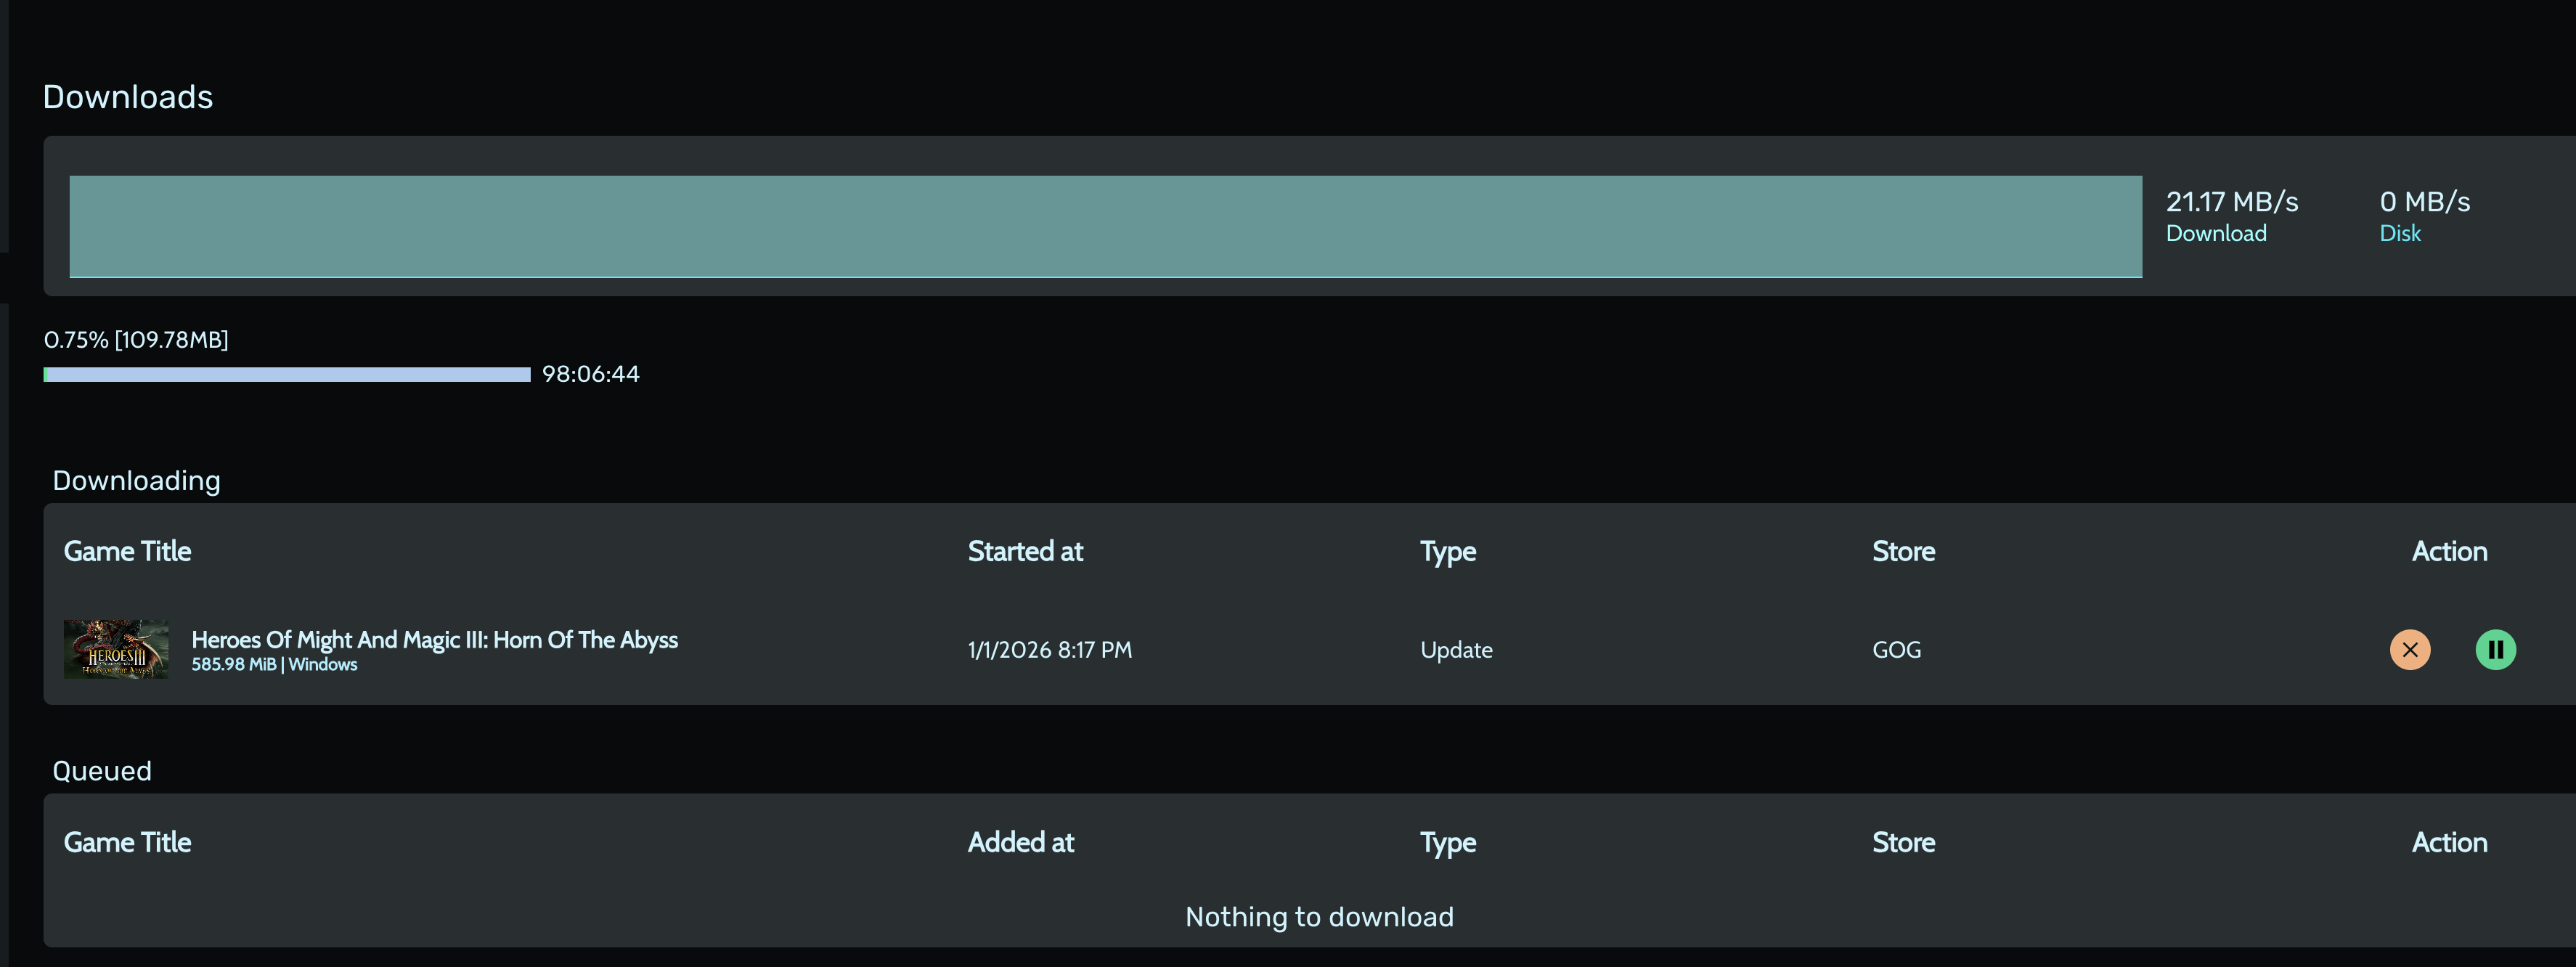The height and width of the screenshot is (967, 2576).
Task: Click the 0.75% [109.78MB] progress text
Action: point(136,340)
